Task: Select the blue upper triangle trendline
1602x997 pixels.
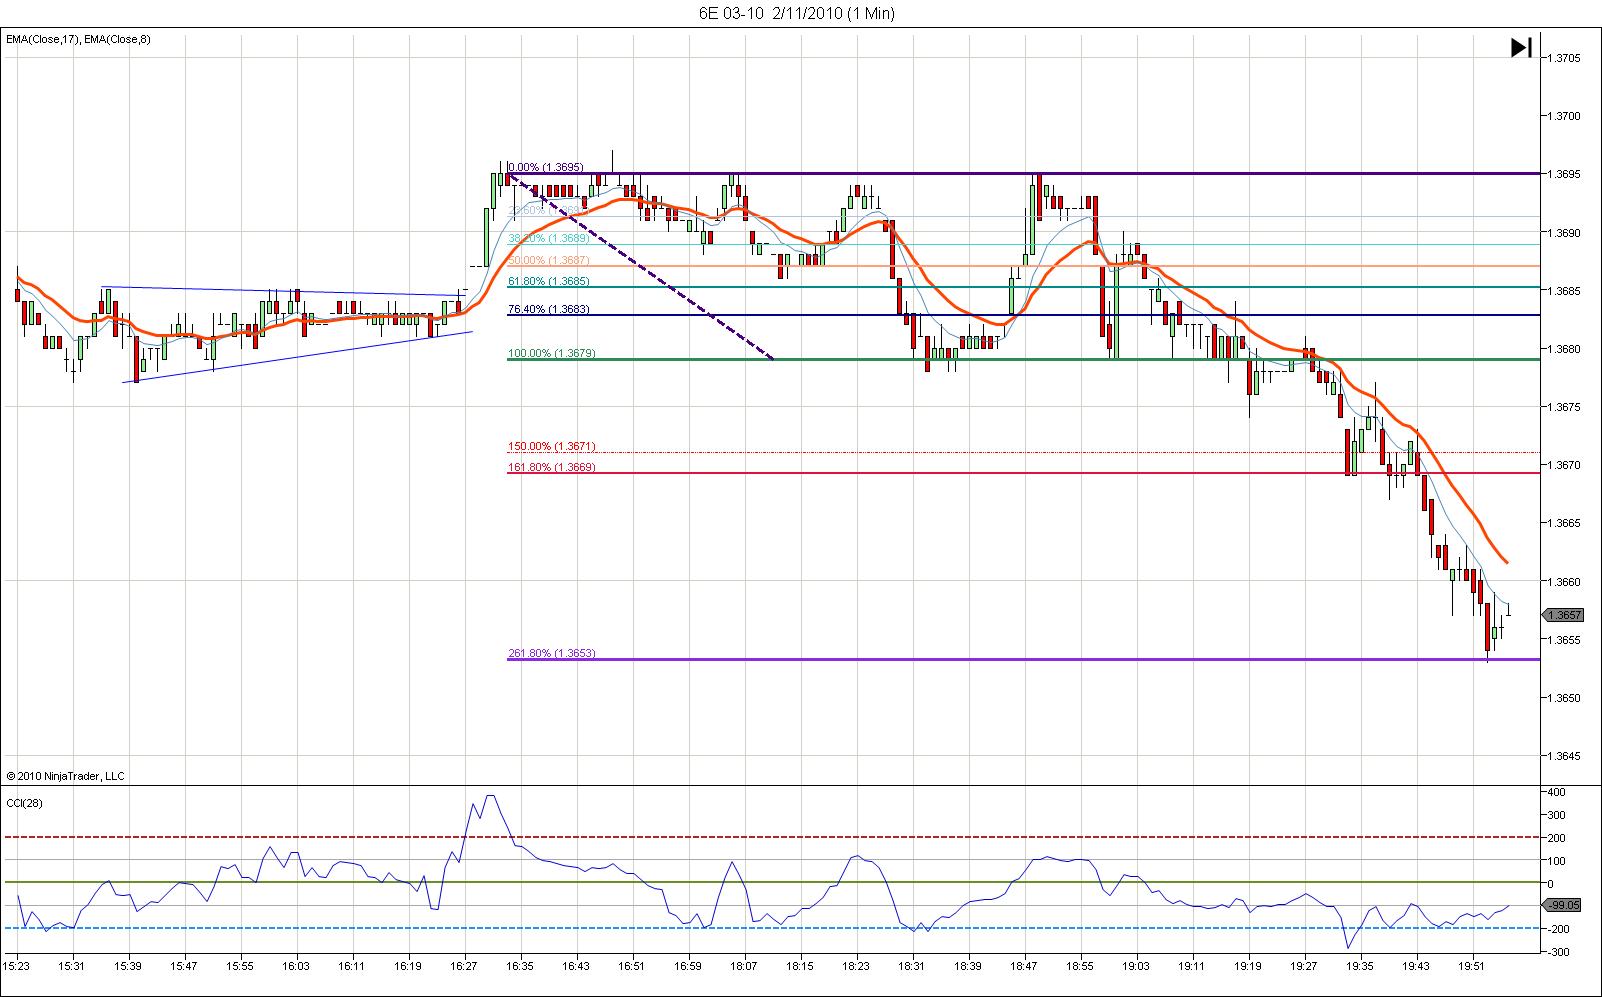Action: [x=282, y=291]
